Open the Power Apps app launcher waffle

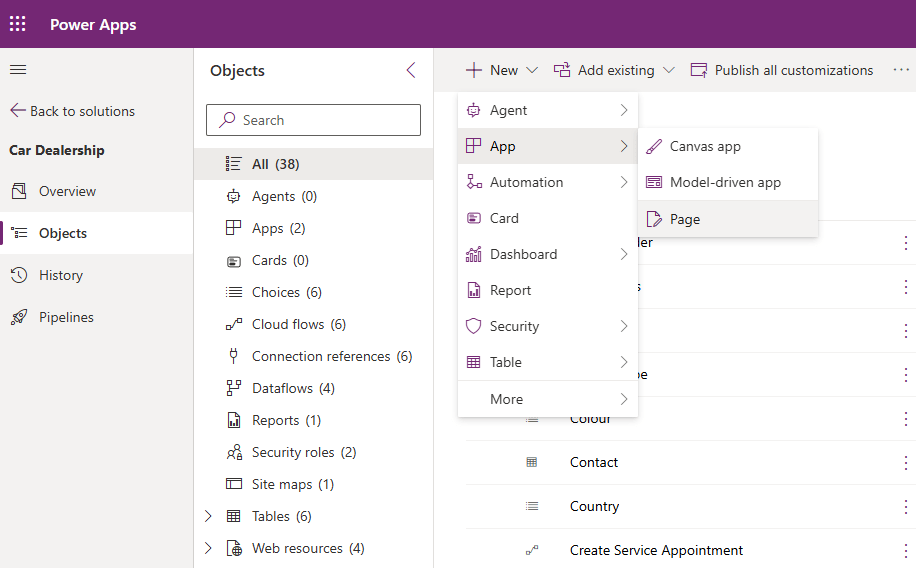tap(18, 24)
